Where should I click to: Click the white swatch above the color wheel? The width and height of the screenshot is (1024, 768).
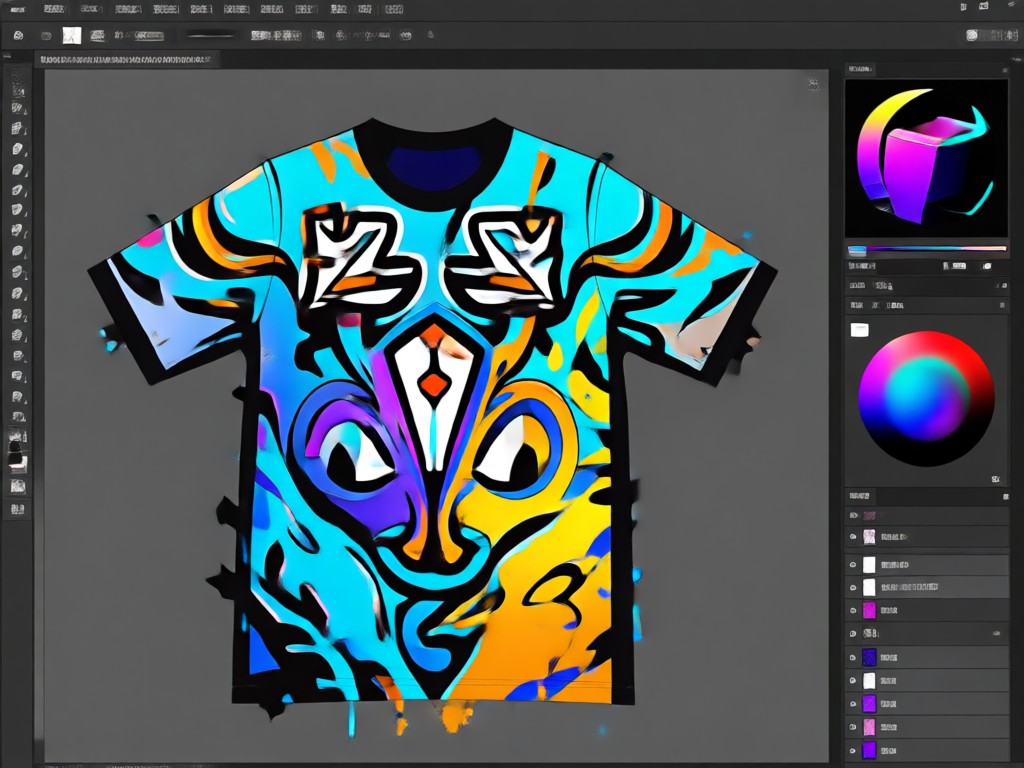coord(859,330)
